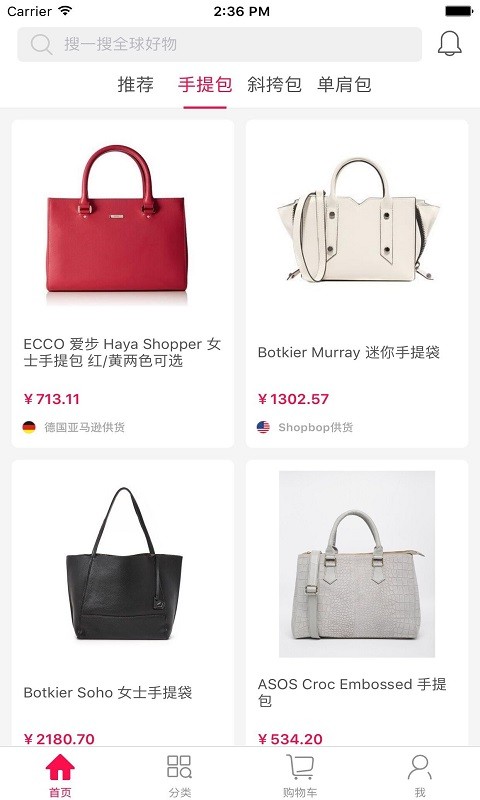480x800 pixels.
Task: Open the 购物车 shopping cart icon
Action: pyautogui.click(x=300, y=767)
